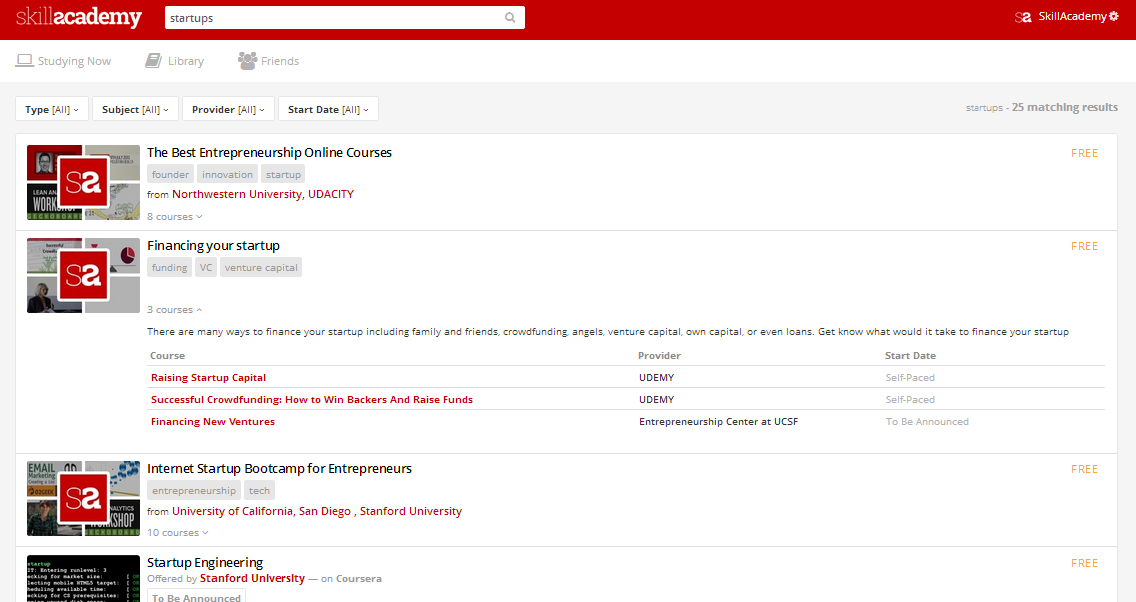
Task: Click the Studying Now laptop icon
Action: pyautogui.click(x=25, y=61)
